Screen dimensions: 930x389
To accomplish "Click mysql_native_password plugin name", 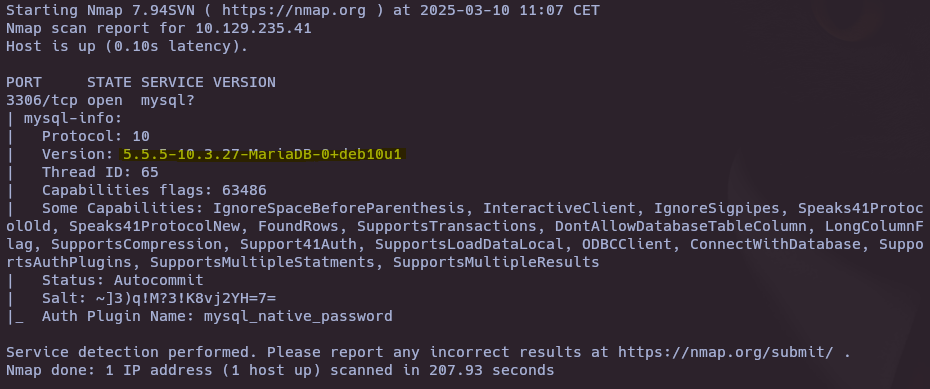I will [298, 317].
